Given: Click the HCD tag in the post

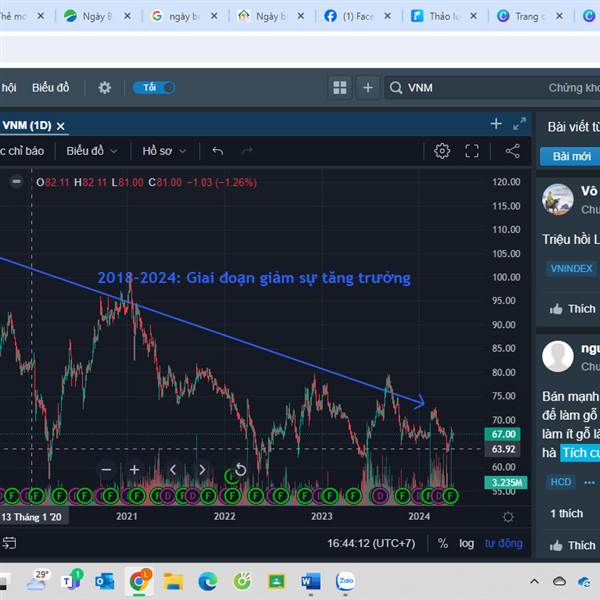Looking at the screenshot, I should [561, 482].
